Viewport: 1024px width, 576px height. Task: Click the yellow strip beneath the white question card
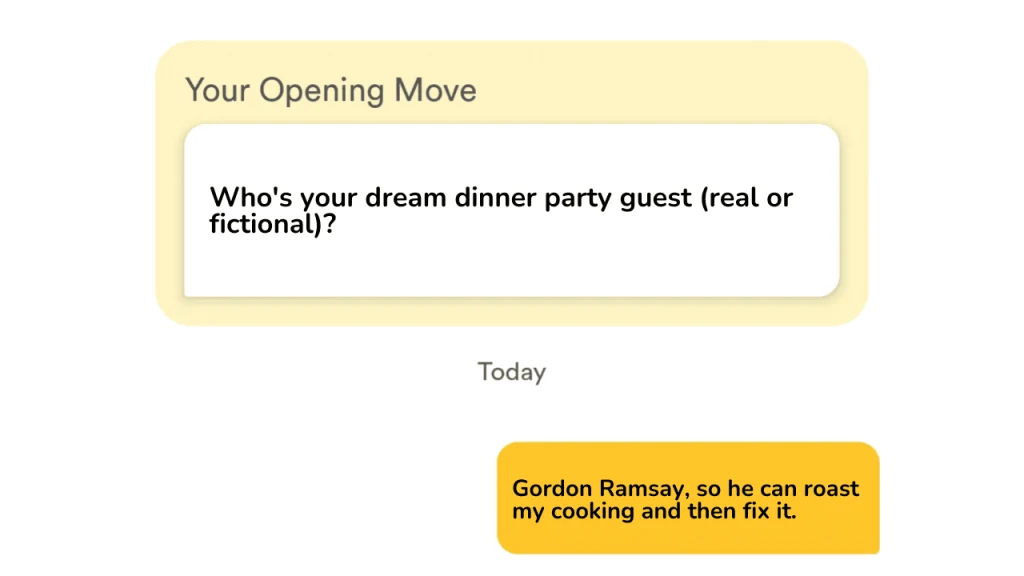click(x=511, y=312)
